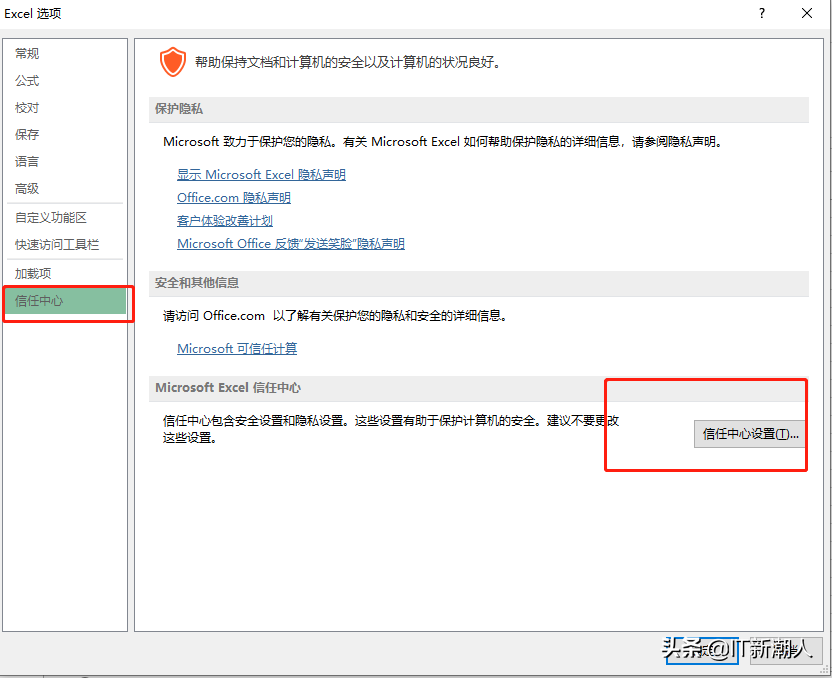This screenshot has width=832, height=678.
Task: Select 信任中心 in the sidebar
Action: 65,301
